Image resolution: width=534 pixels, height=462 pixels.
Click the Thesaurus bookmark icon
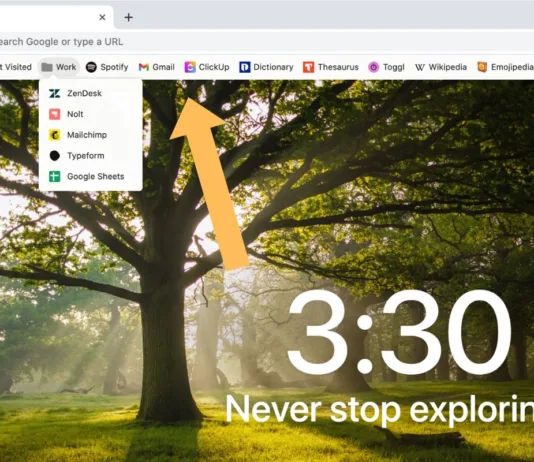(x=309, y=67)
